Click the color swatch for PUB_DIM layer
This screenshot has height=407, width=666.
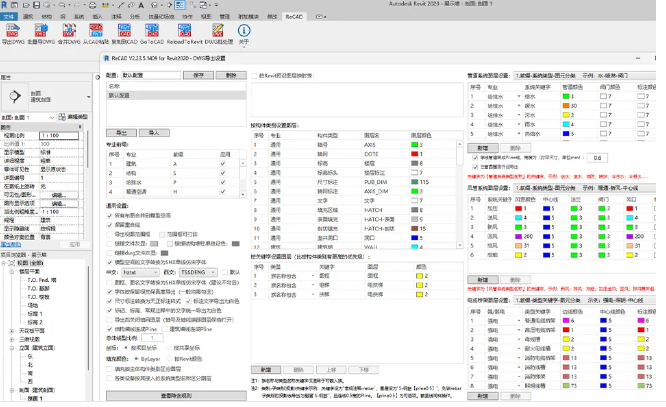point(415,182)
